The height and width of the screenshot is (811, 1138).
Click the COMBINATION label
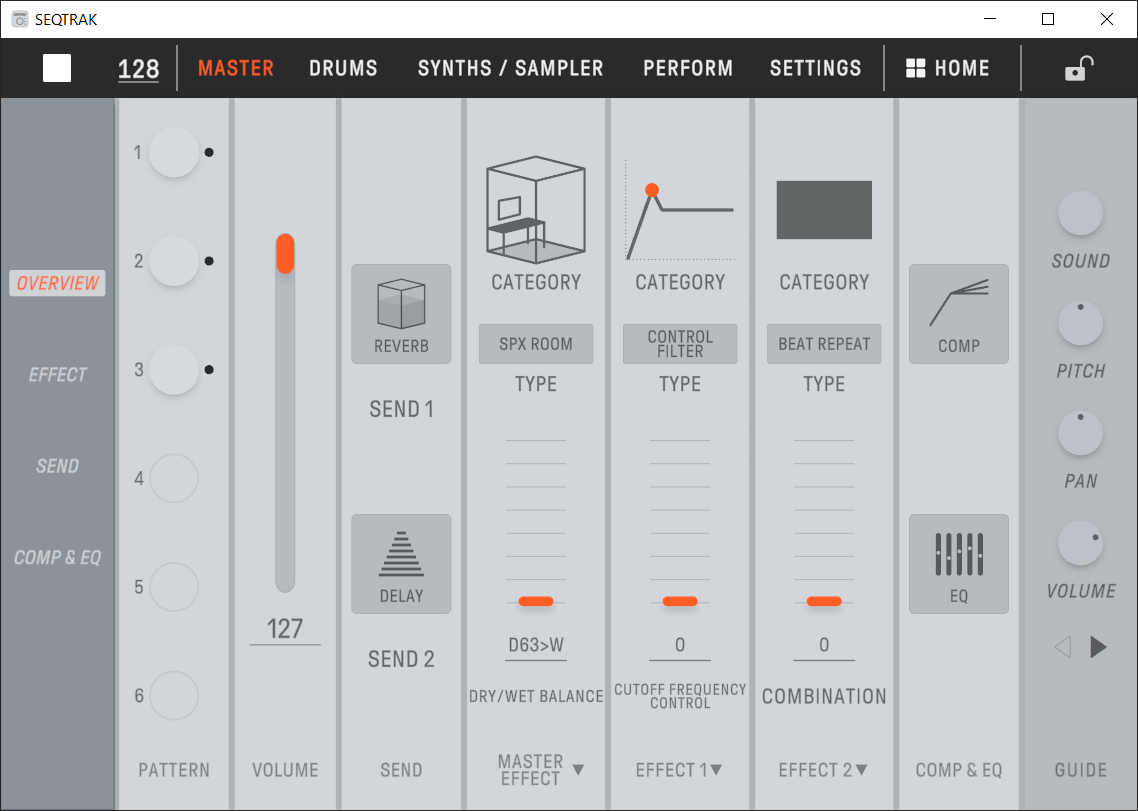point(824,696)
